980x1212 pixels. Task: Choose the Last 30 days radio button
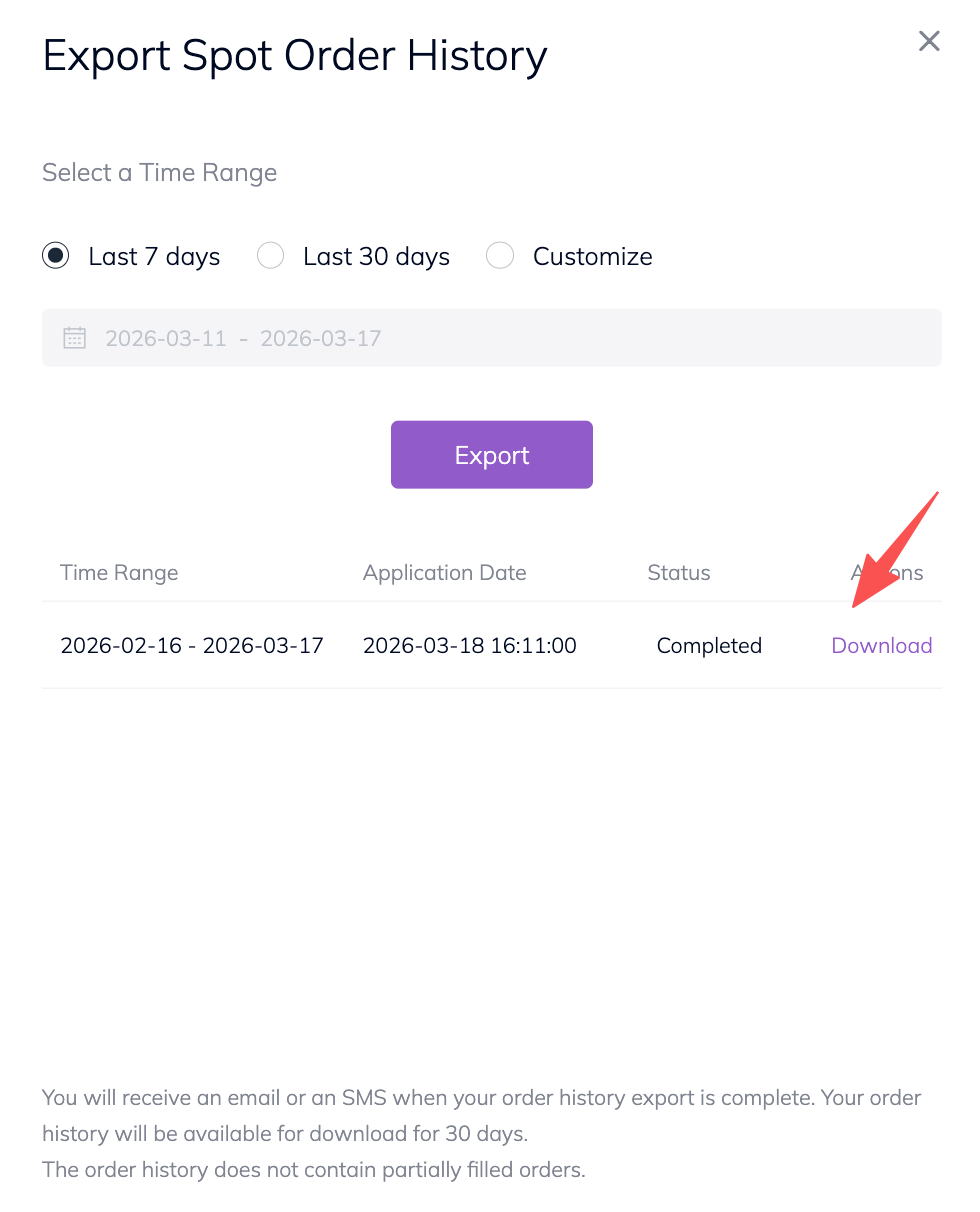click(271, 256)
